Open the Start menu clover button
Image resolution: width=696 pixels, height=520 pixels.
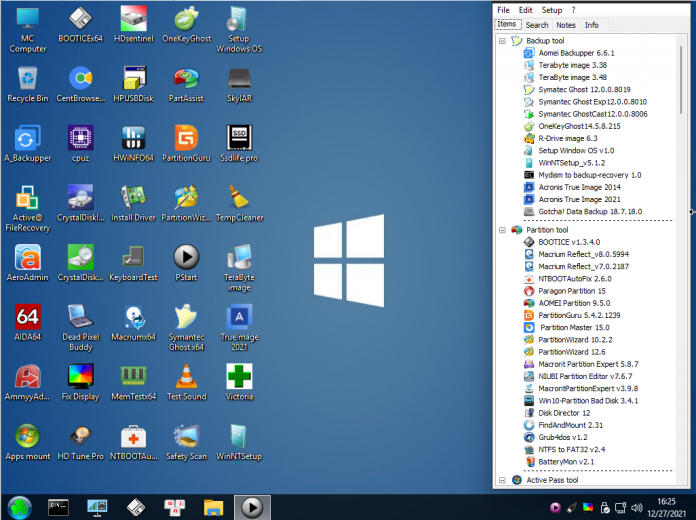coord(19,508)
